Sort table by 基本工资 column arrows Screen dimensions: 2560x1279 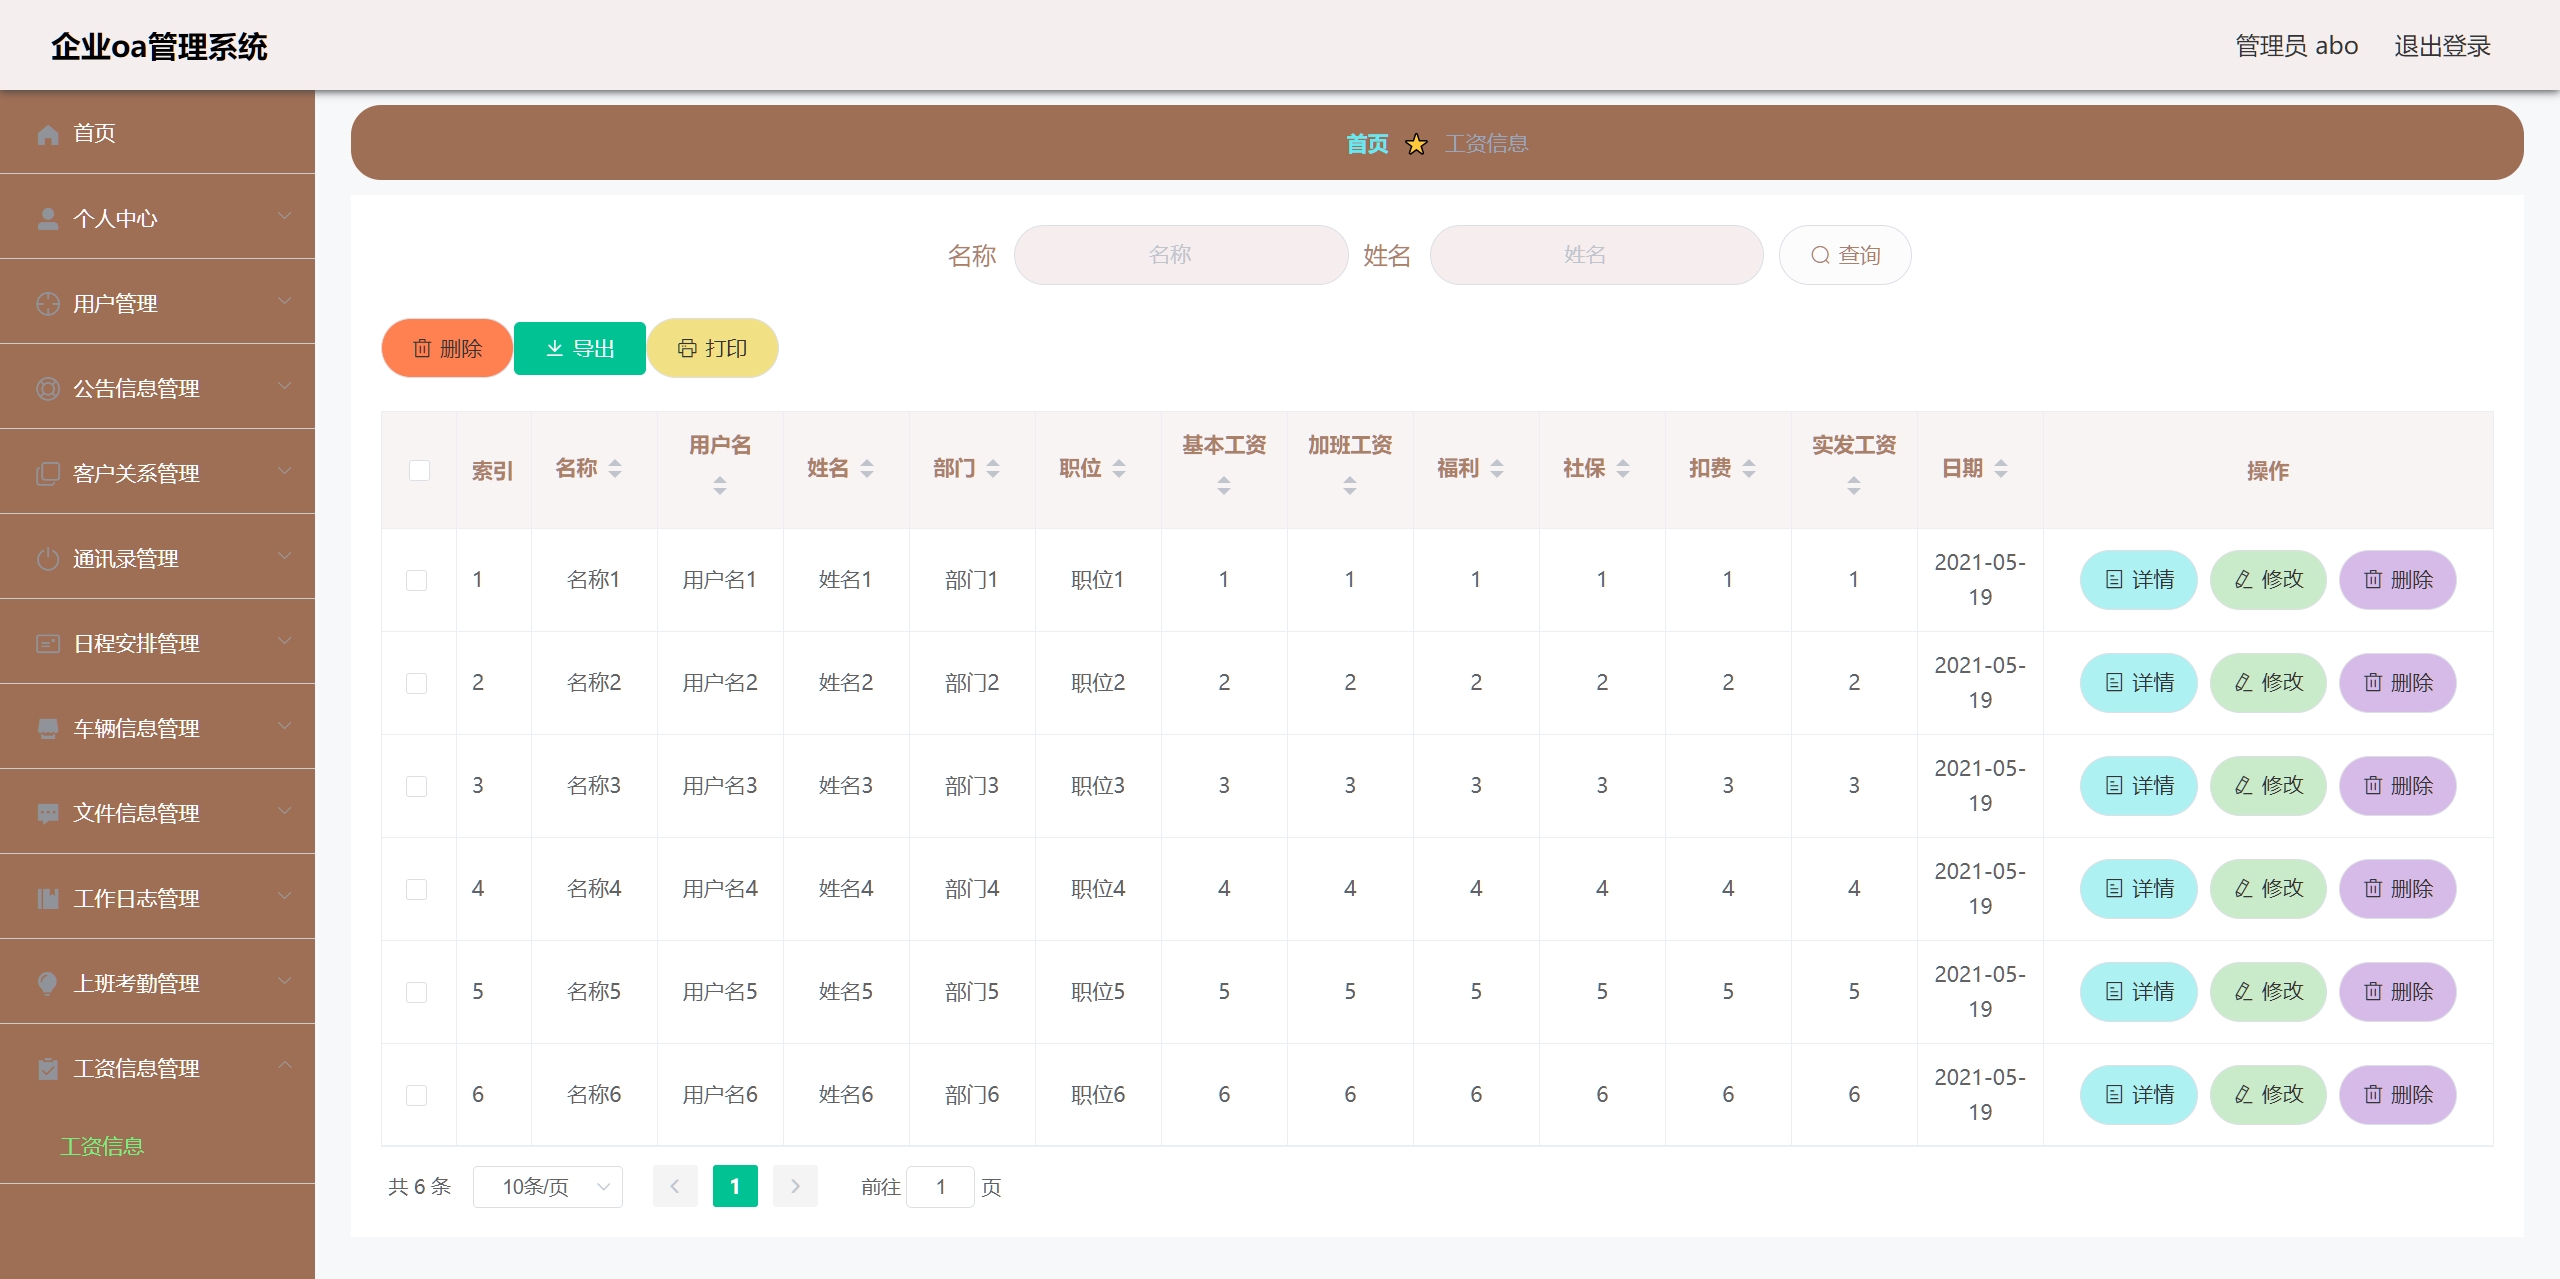[1224, 486]
